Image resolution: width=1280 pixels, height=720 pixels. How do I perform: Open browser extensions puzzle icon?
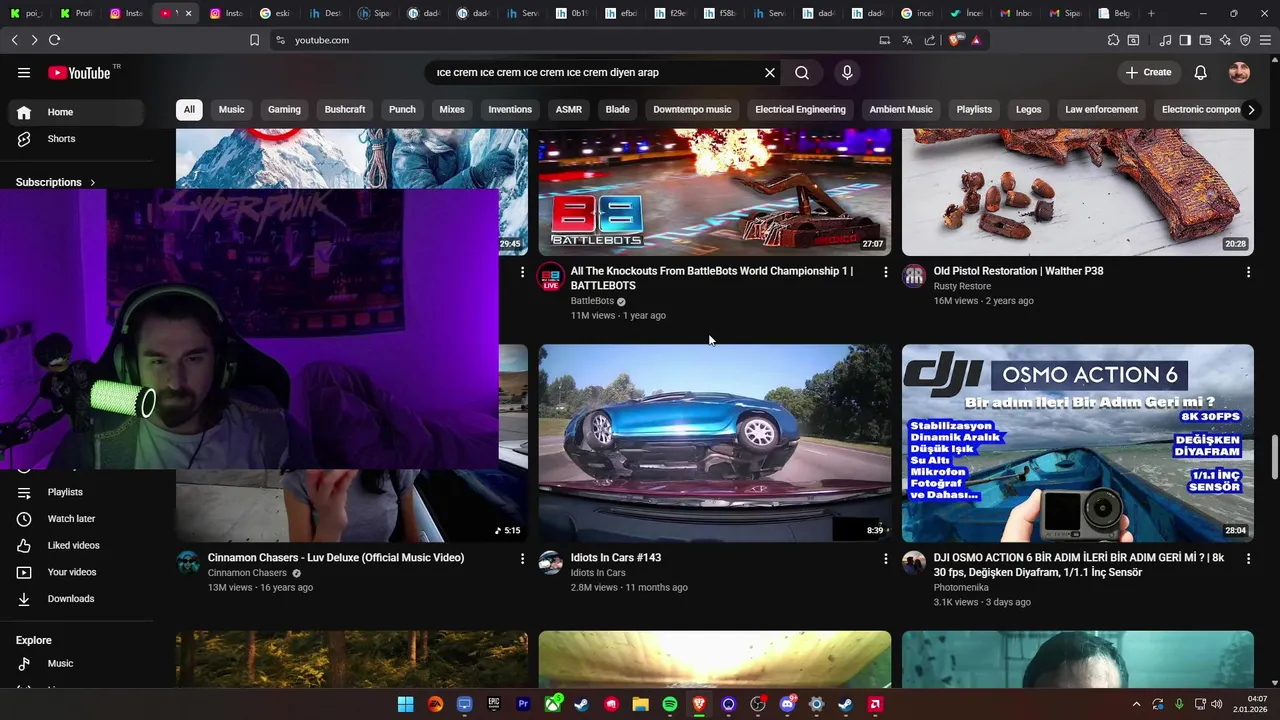[x=1113, y=40]
